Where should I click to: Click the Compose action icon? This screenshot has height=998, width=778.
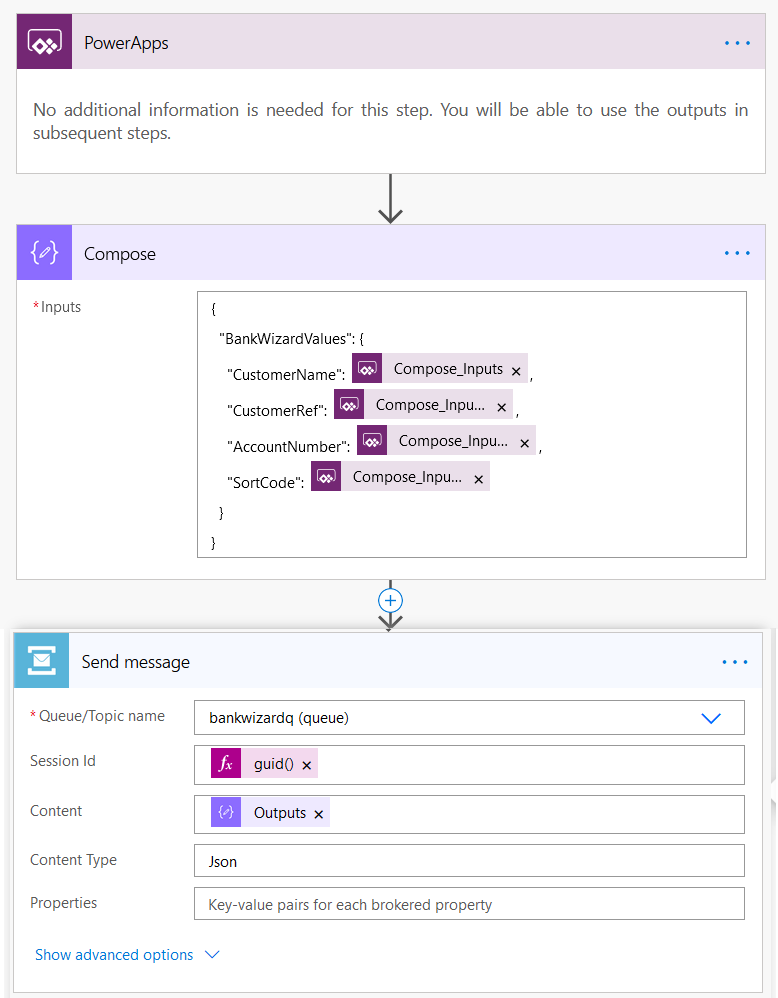point(44,253)
